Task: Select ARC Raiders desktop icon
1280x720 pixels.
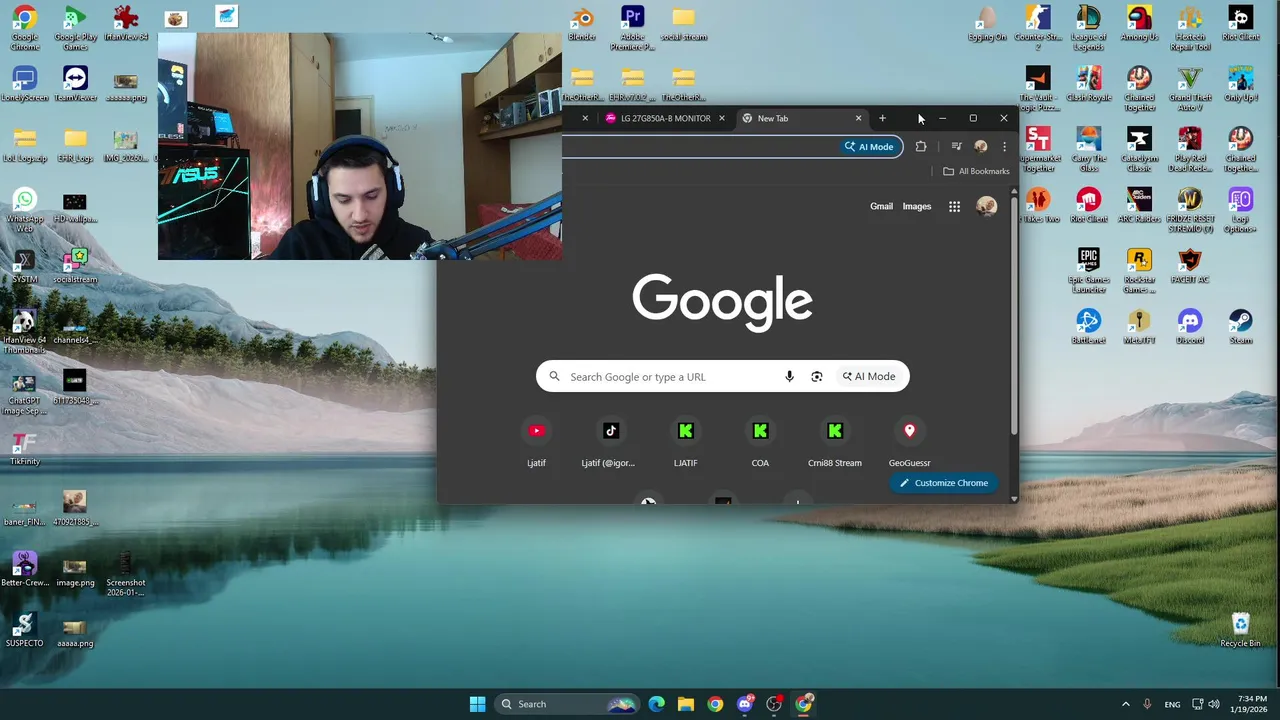Action: 1139,205
